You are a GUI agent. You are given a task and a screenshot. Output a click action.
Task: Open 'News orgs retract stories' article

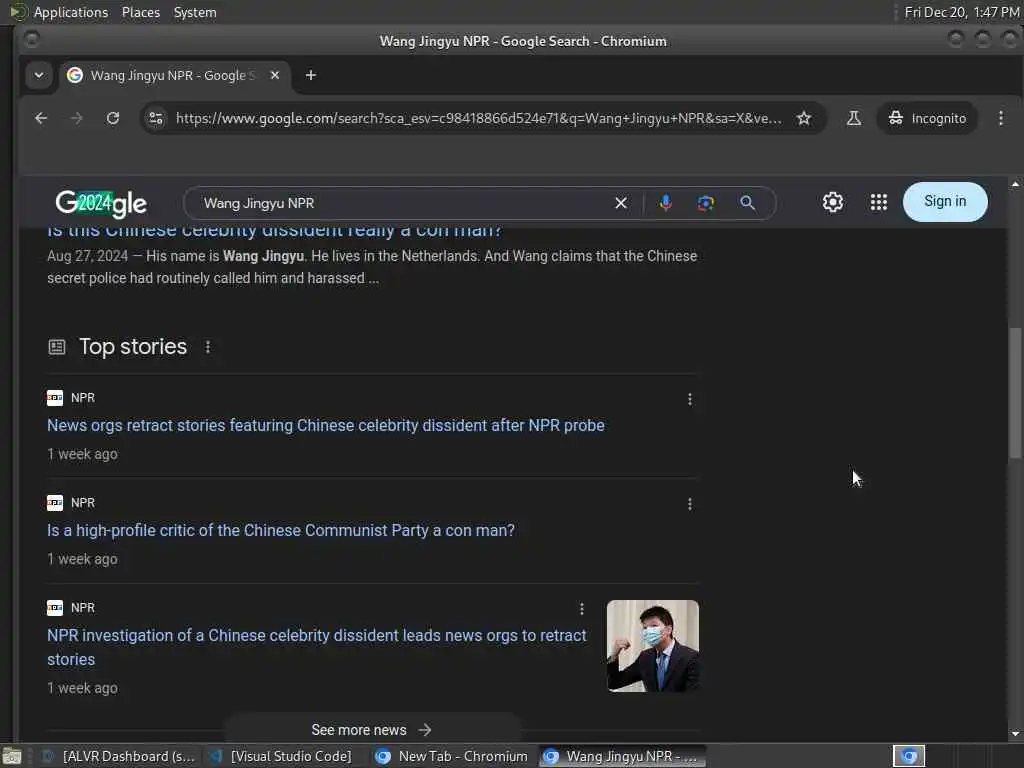click(x=325, y=426)
